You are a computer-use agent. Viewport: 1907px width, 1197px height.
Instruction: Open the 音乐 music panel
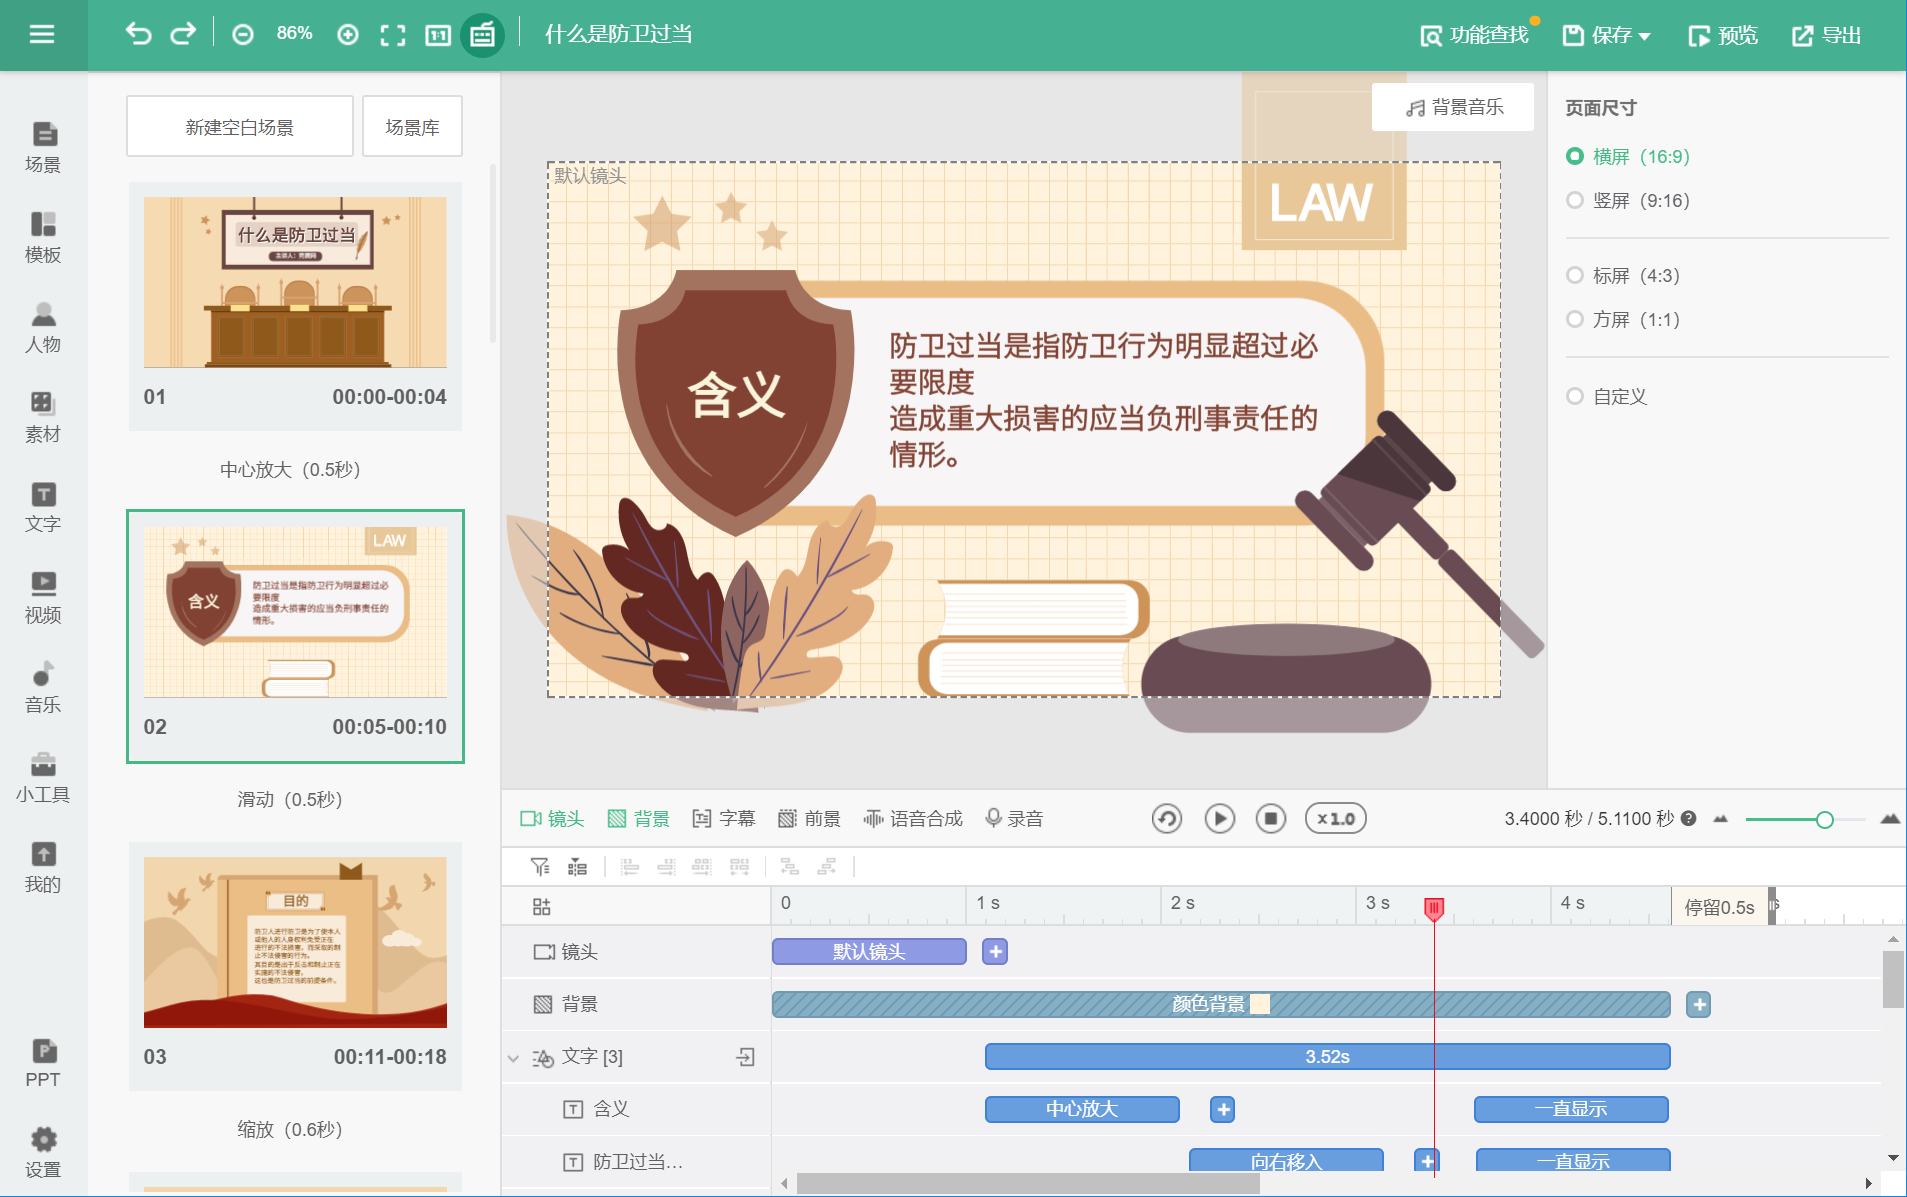tap(43, 687)
